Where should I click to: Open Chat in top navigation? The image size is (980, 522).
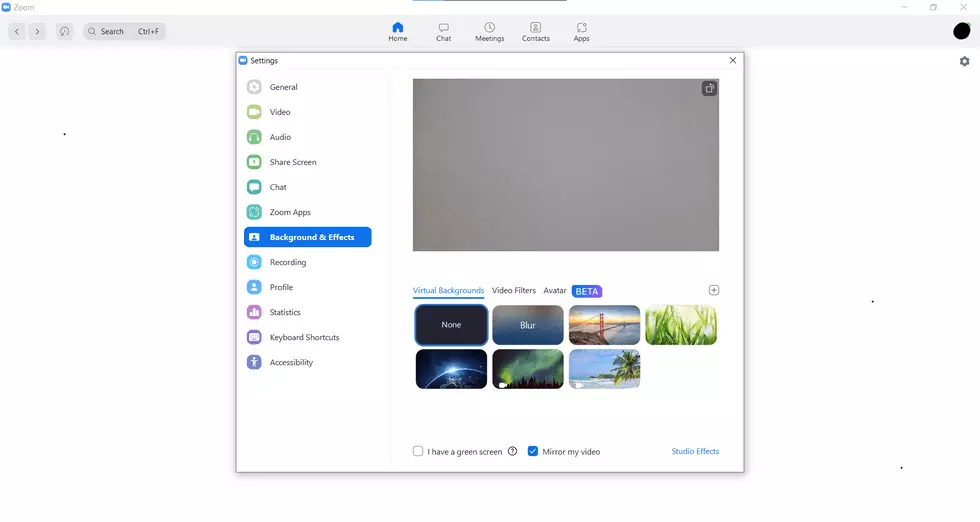click(x=444, y=31)
